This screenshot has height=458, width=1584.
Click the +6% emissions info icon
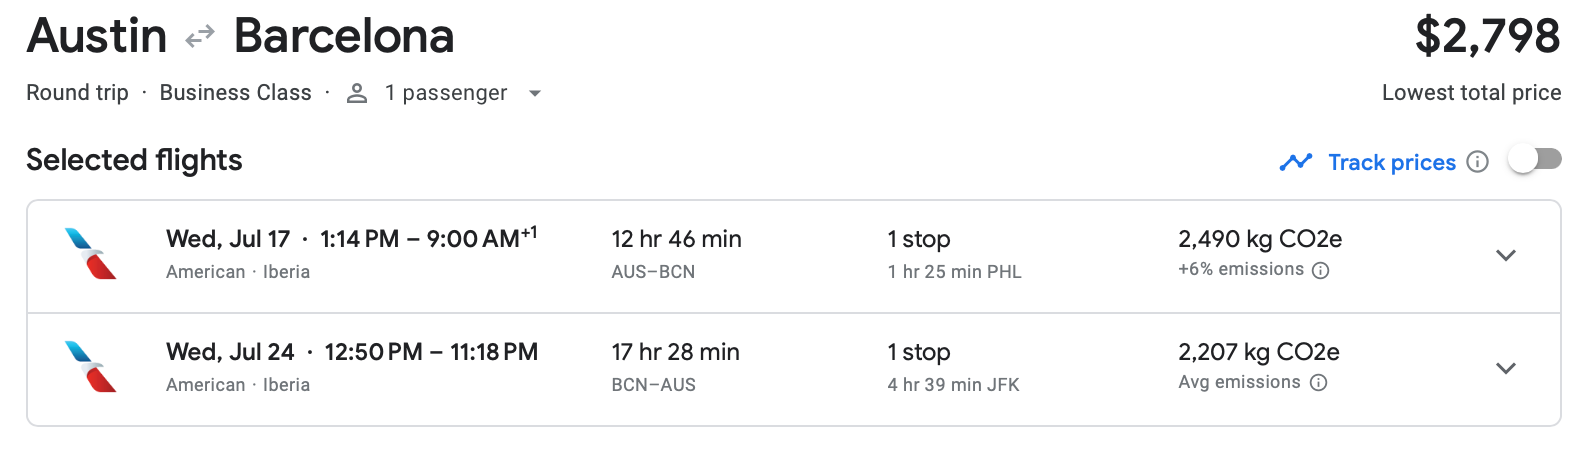pyautogui.click(x=1320, y=270)
